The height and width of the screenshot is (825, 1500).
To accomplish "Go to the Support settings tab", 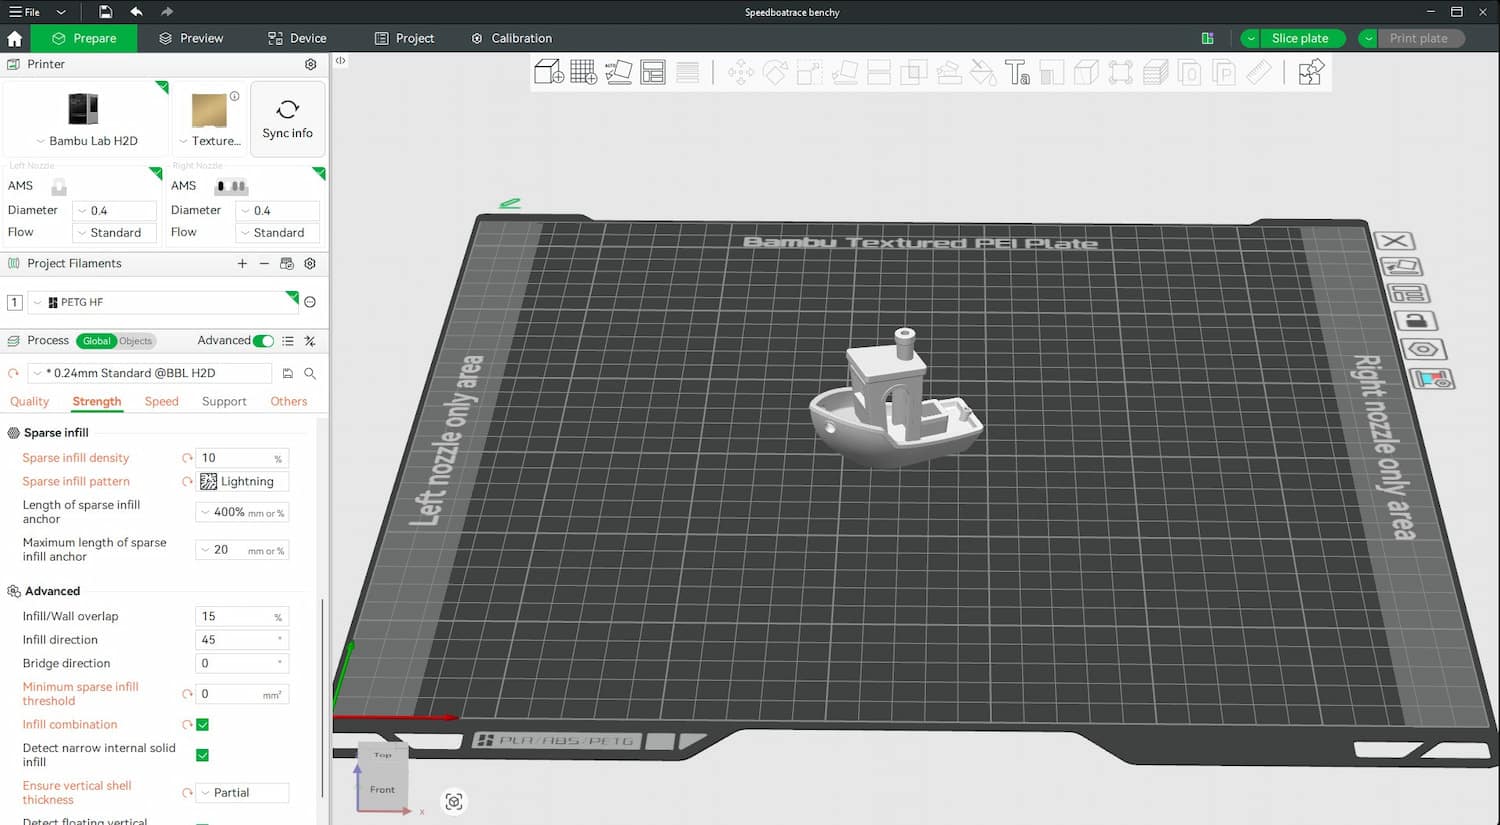I will point(224,402).
